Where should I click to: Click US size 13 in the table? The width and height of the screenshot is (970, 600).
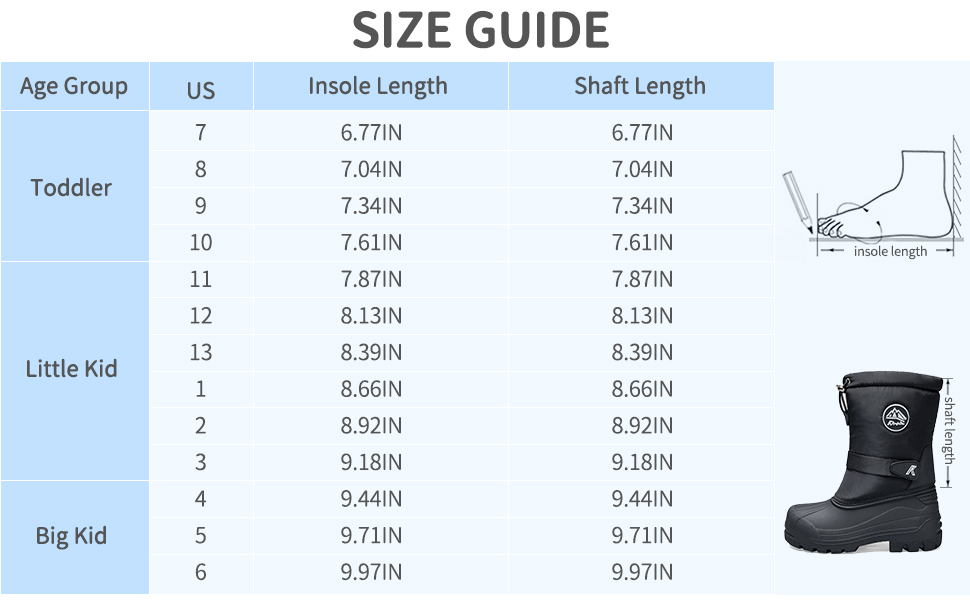tap(201, 352)
